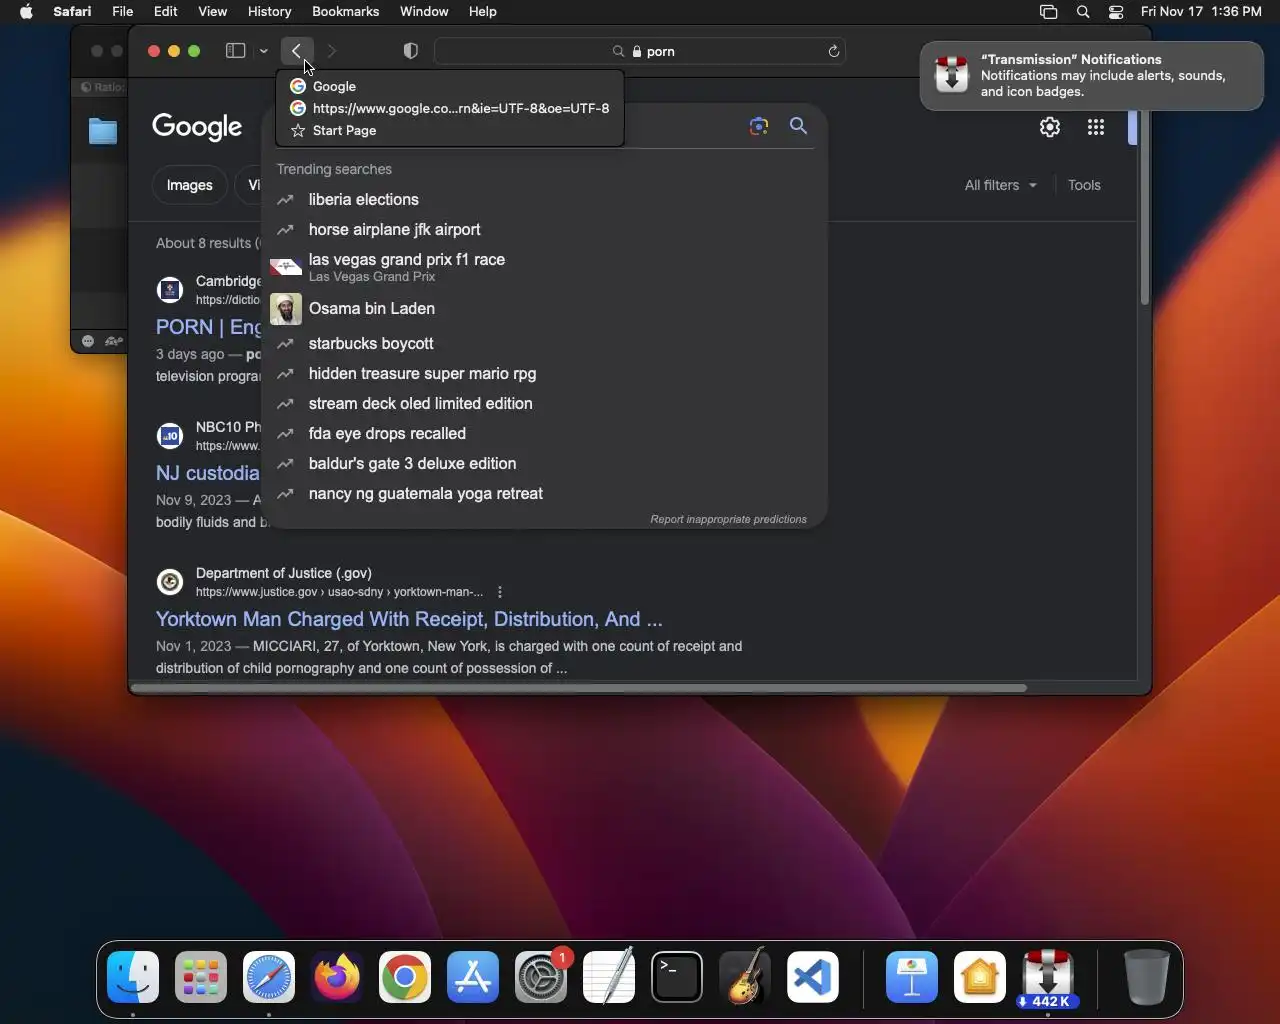1280x1024 pixels.
Task: Select trending search starbucks boycott
Action: tap(545, 343)
